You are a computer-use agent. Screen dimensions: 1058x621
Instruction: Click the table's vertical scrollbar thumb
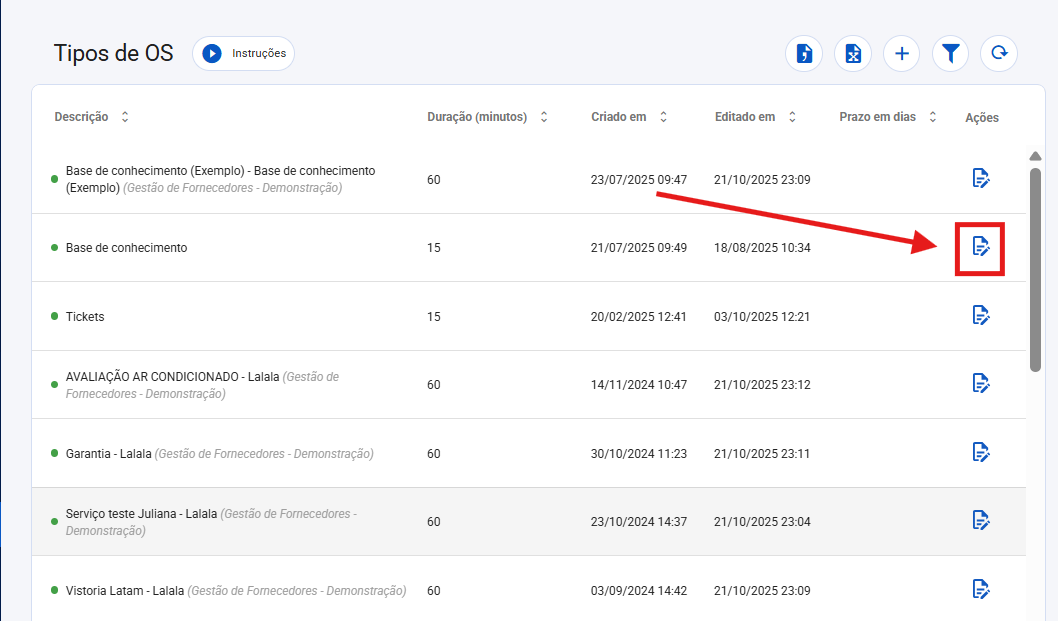[1035, 268]
